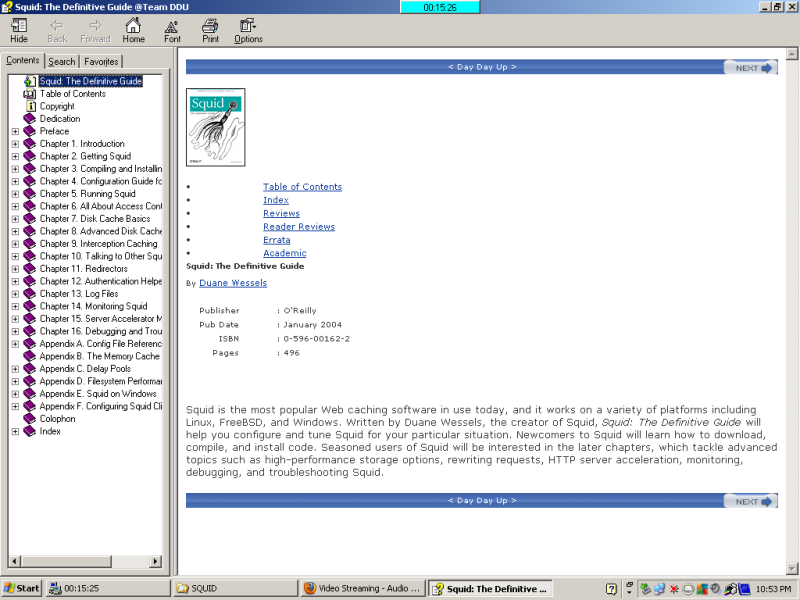The height and width of the screenshot is (600, 800).
Task: Expand Chapter 5 Running Squid node
Action: pyautogui.click(x=15, y=194)
